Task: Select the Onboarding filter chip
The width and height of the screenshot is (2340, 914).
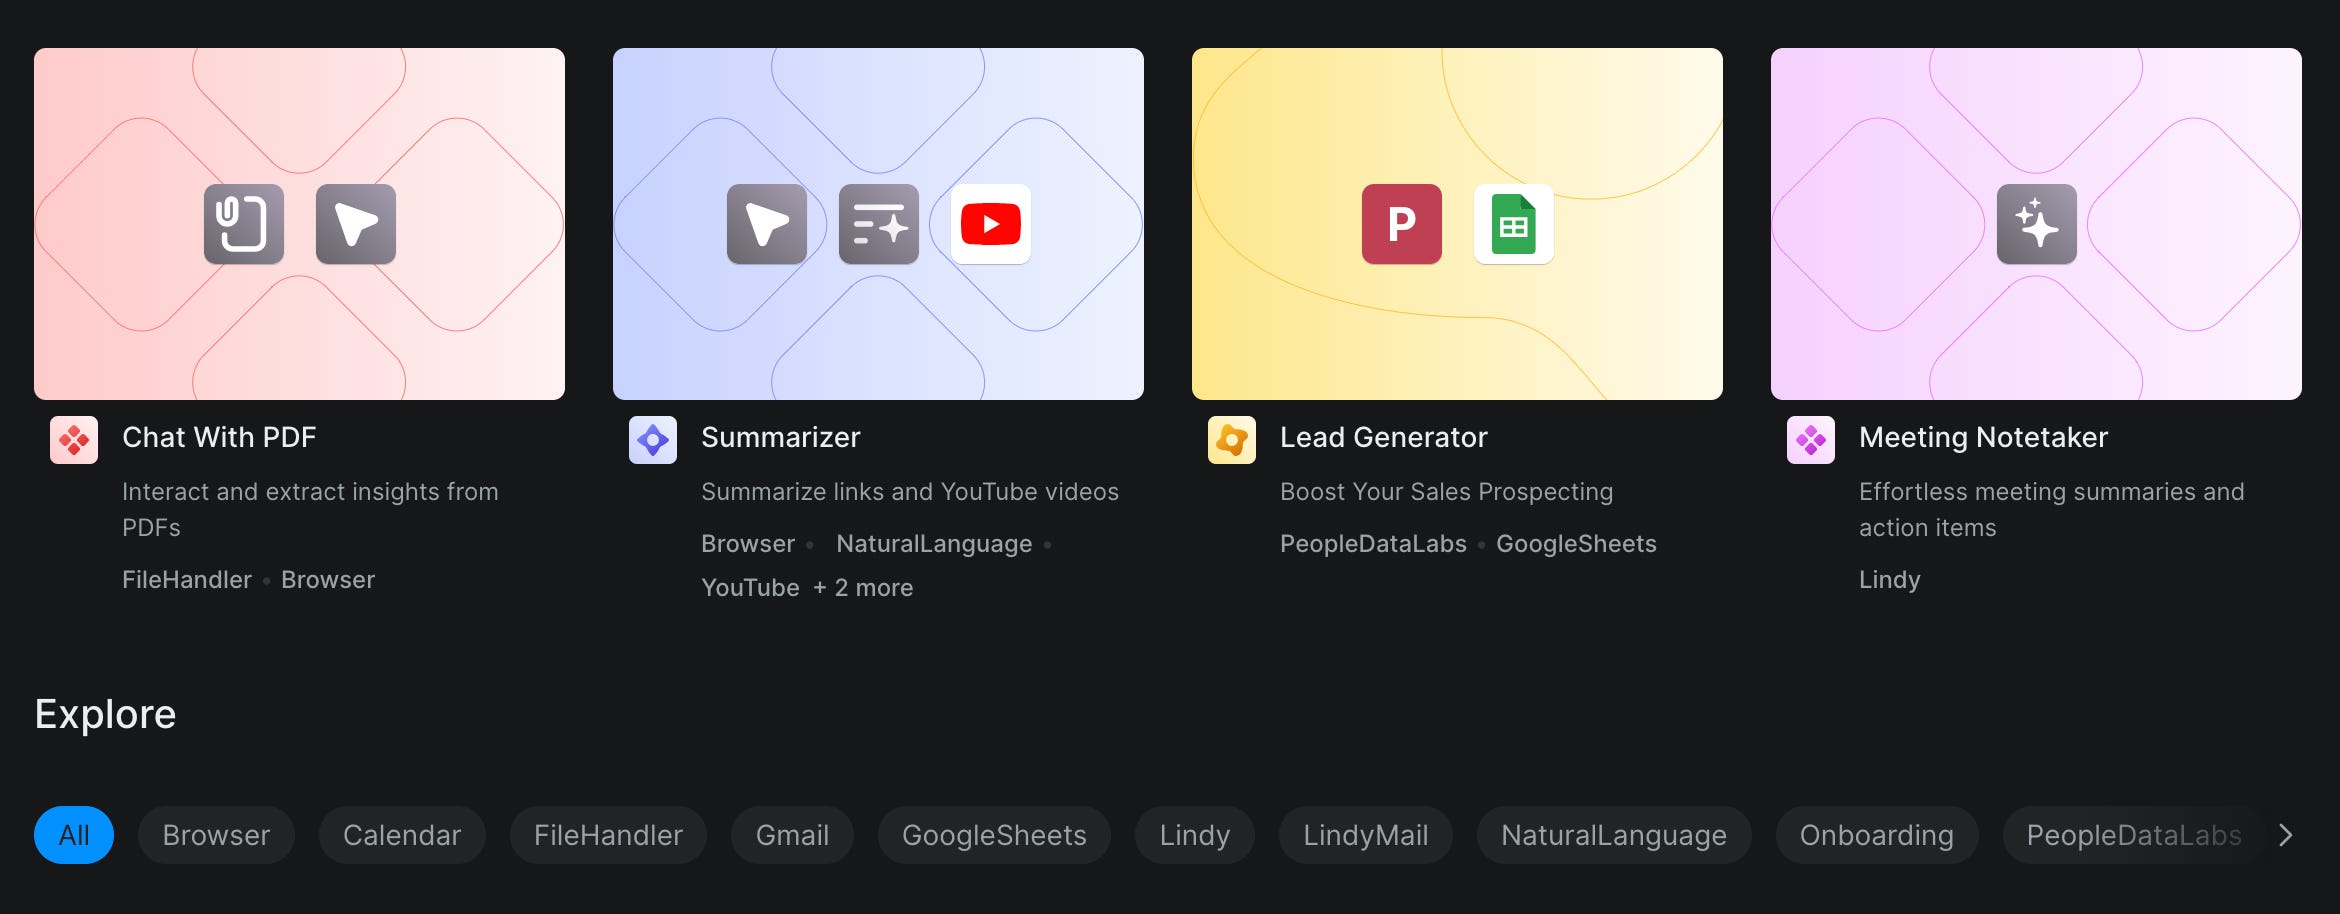Action: [1877, 835]
